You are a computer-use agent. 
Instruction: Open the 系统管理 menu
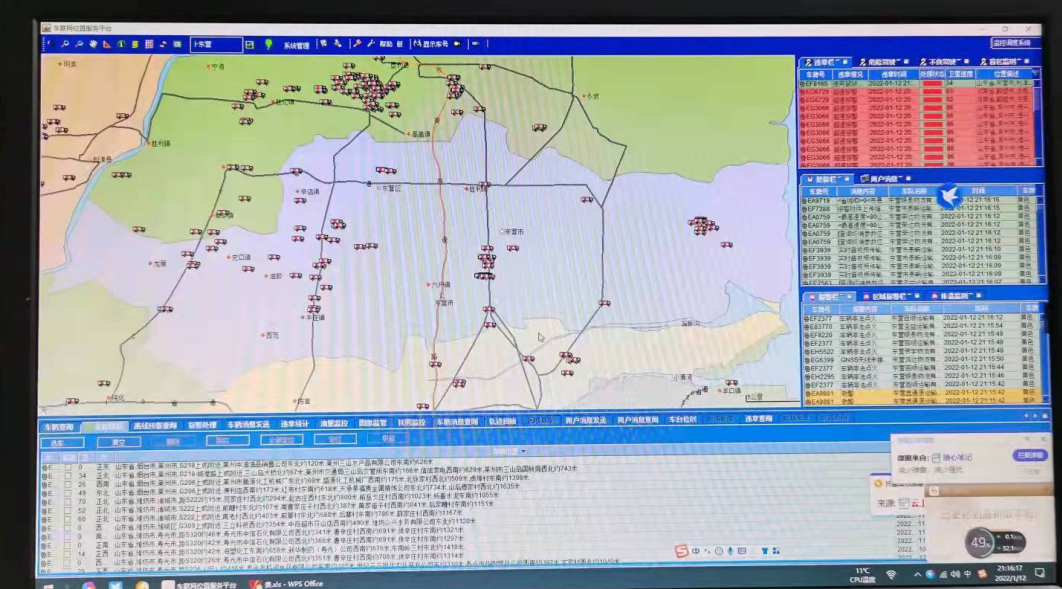coord(296,45)
